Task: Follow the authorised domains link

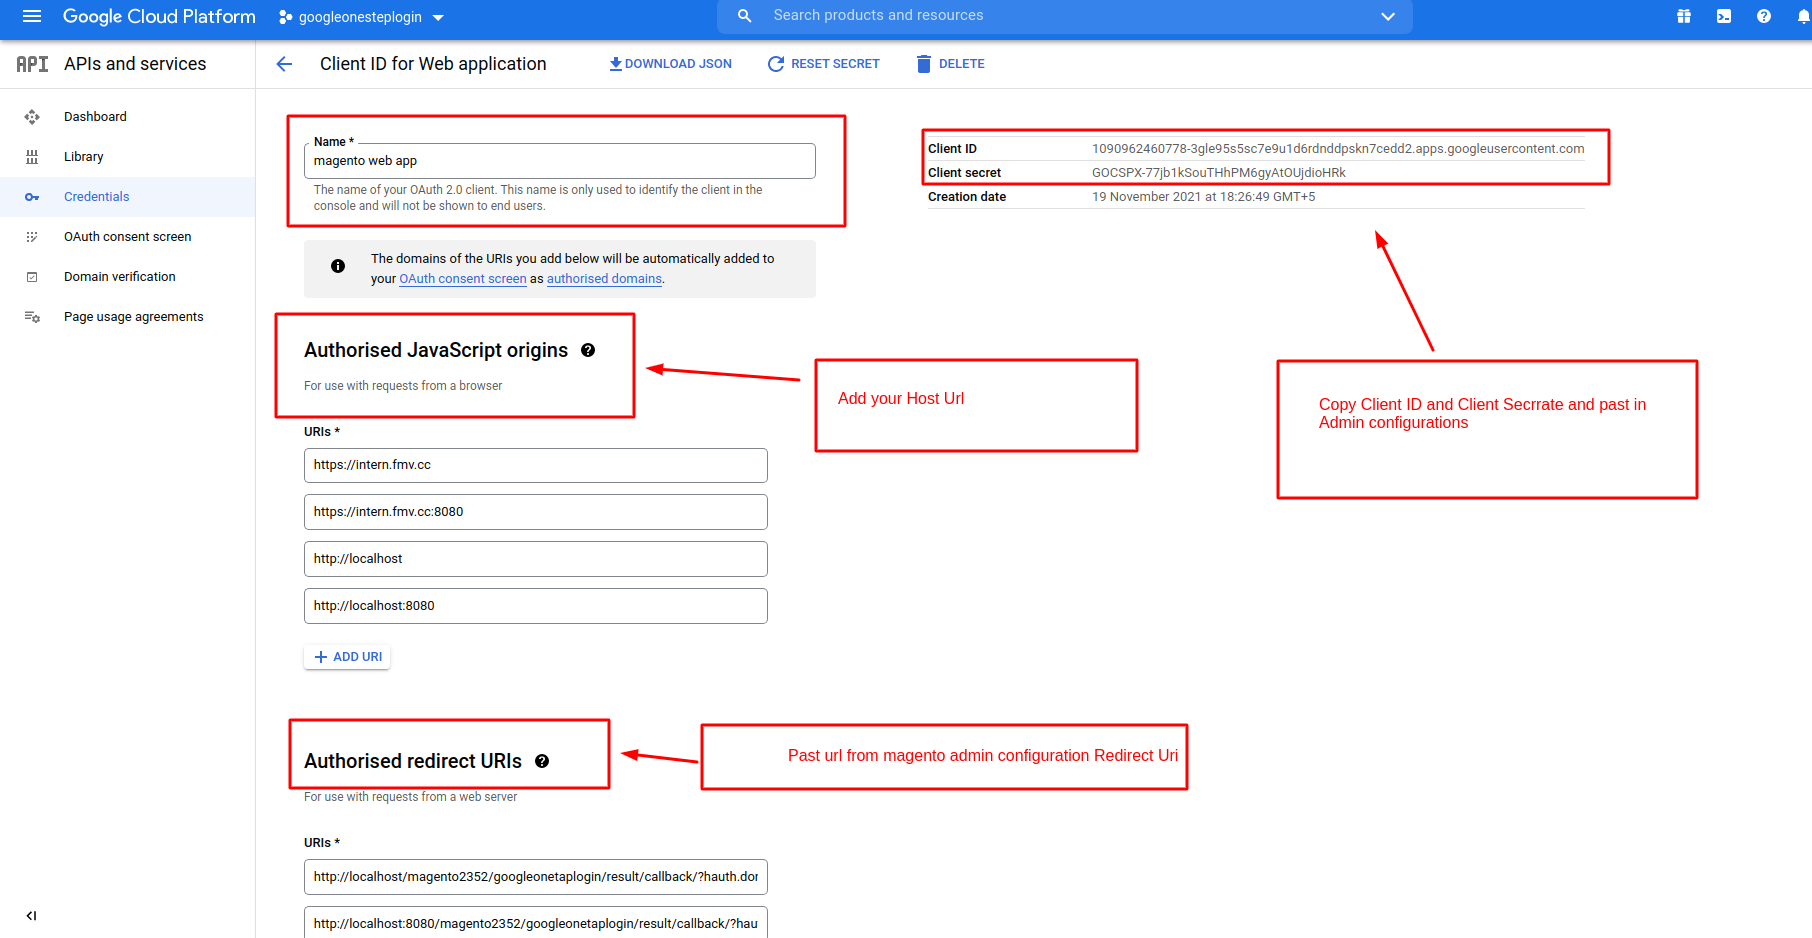Action: [604, 279]
